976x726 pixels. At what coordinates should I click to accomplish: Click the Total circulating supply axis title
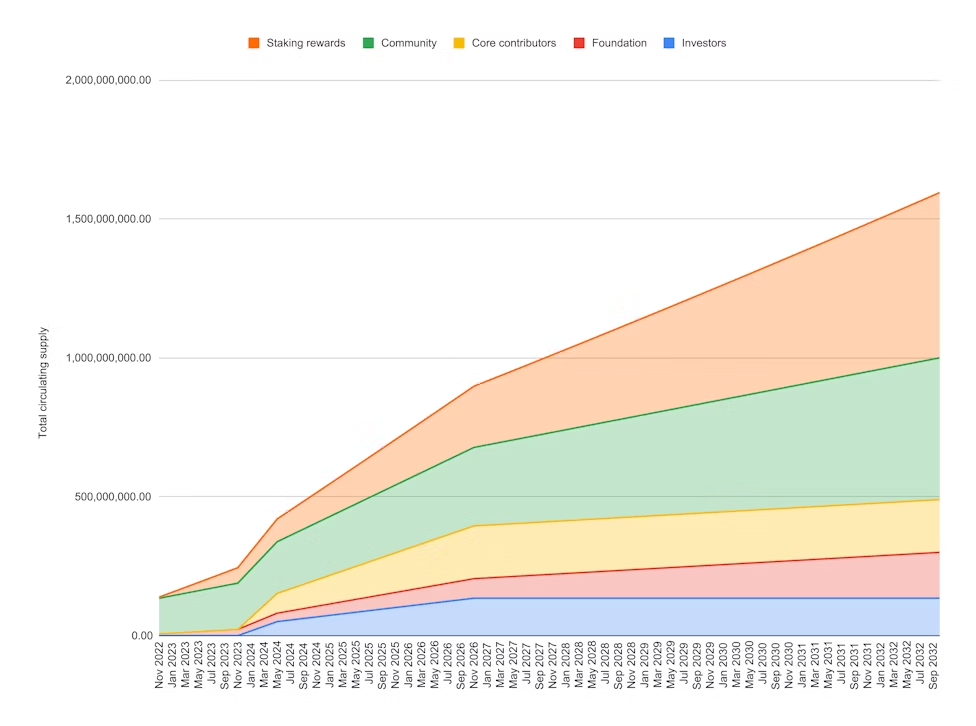44,382
